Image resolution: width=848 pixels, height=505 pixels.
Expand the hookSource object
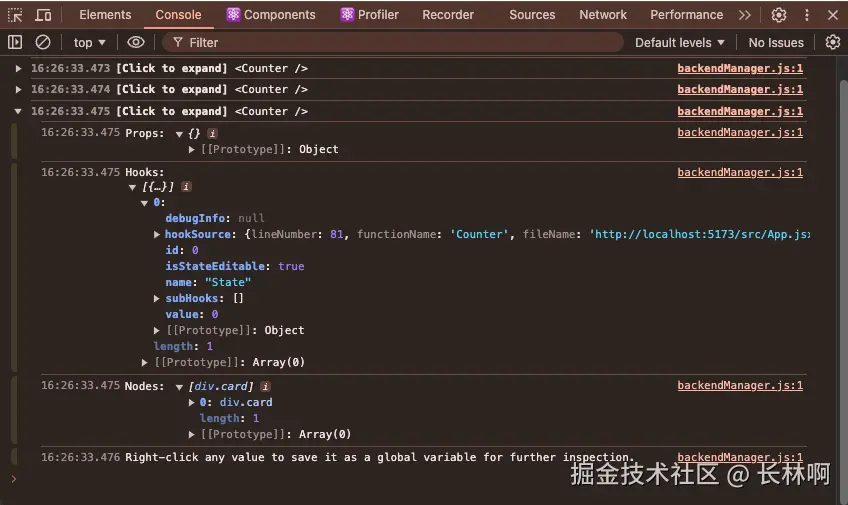click(x=157, y=234)
